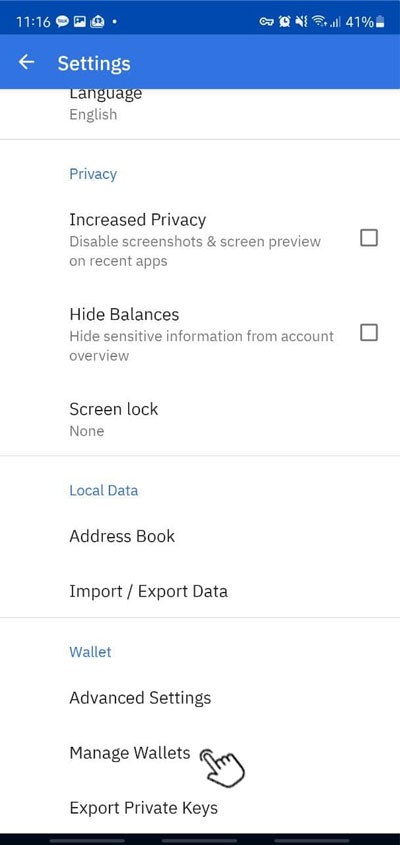Open Export Private Keys
400x845 pixels.
point(200,808)
